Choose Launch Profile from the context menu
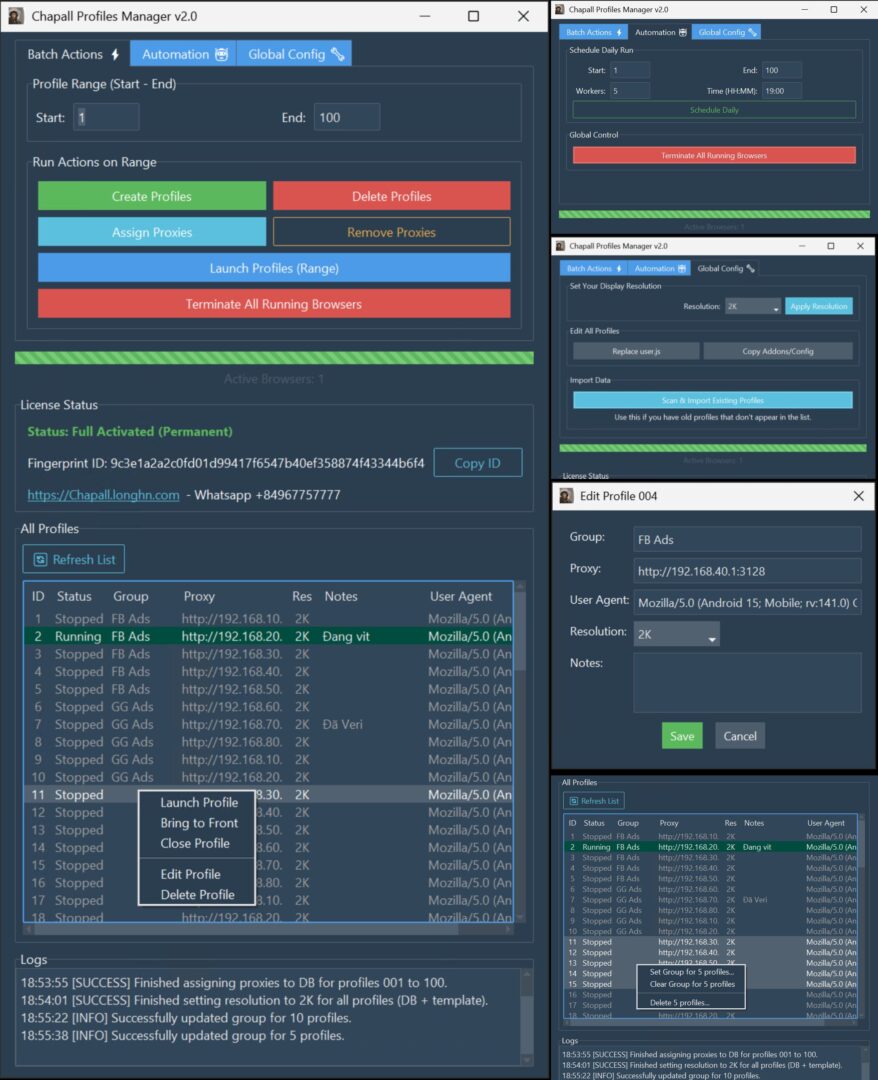 [199, 802]
